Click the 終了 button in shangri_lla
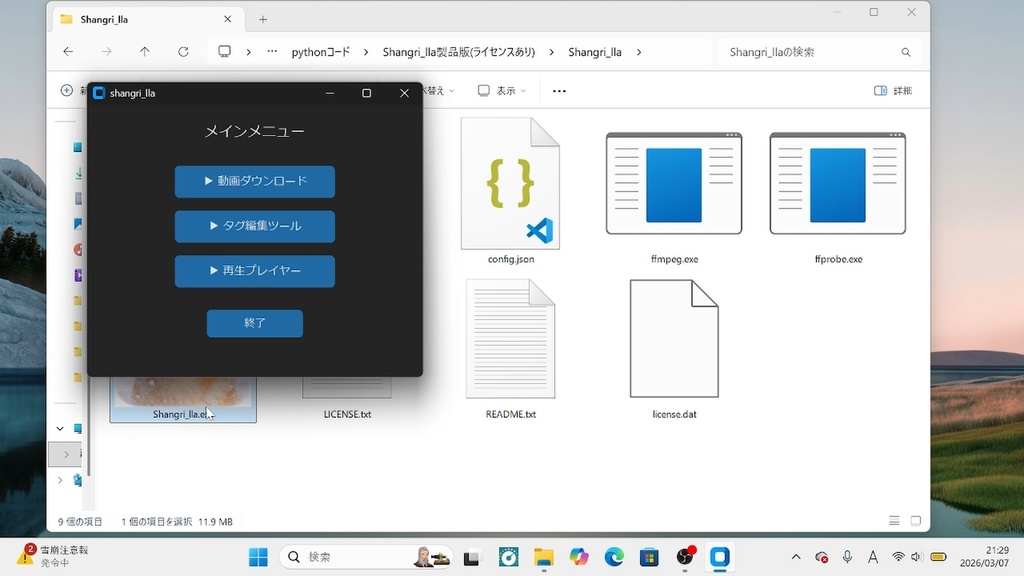Screen dimensions: 1024x576 [255, 323]
